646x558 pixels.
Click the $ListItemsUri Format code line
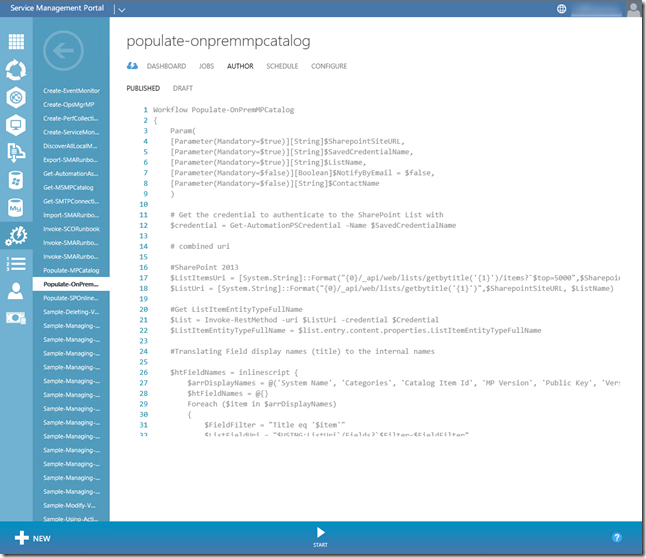(395, 278)
